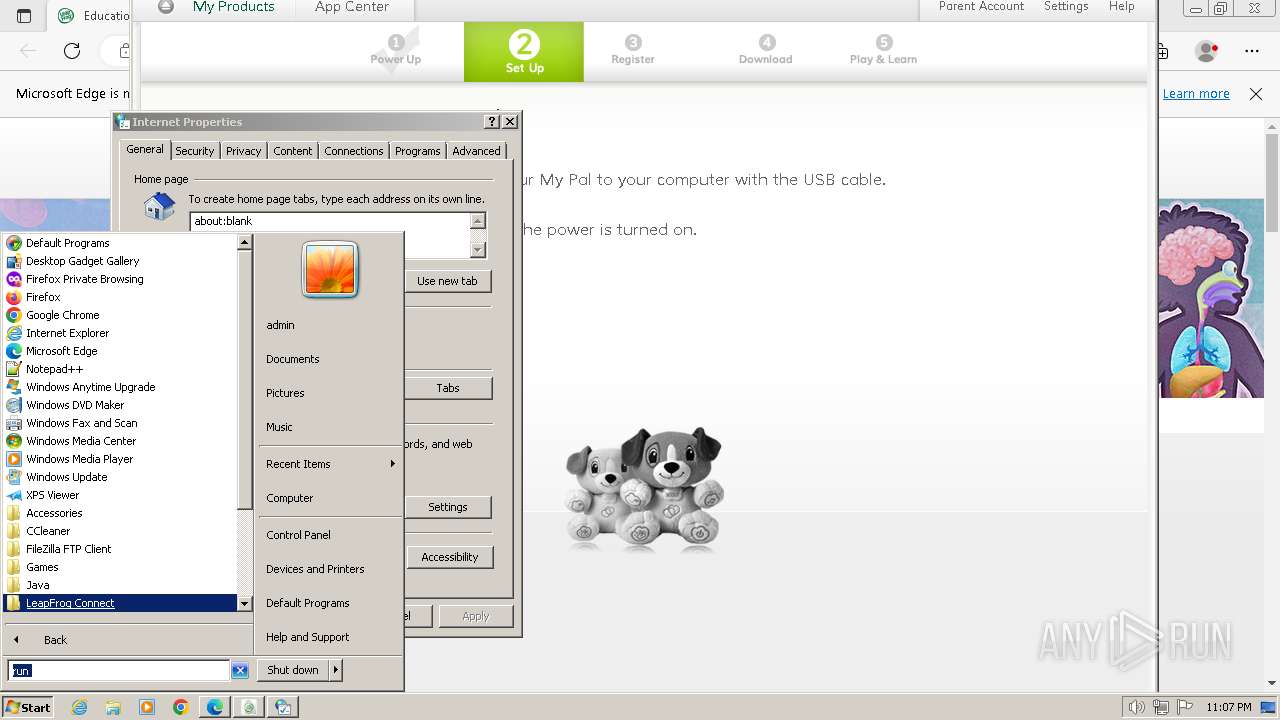Click the Shut down button
This screenshot has height=720, width=1280.
tap(293, 670)
